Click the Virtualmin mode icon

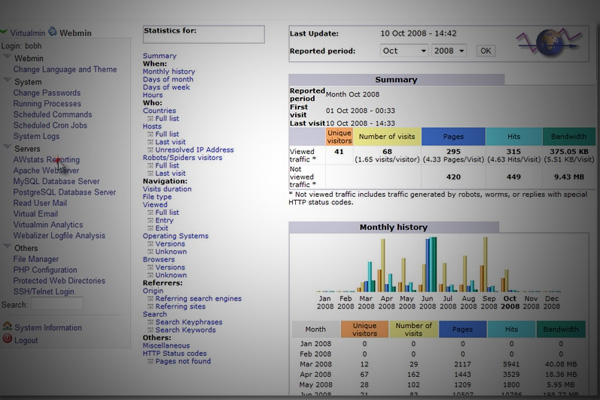click(5, 32)
